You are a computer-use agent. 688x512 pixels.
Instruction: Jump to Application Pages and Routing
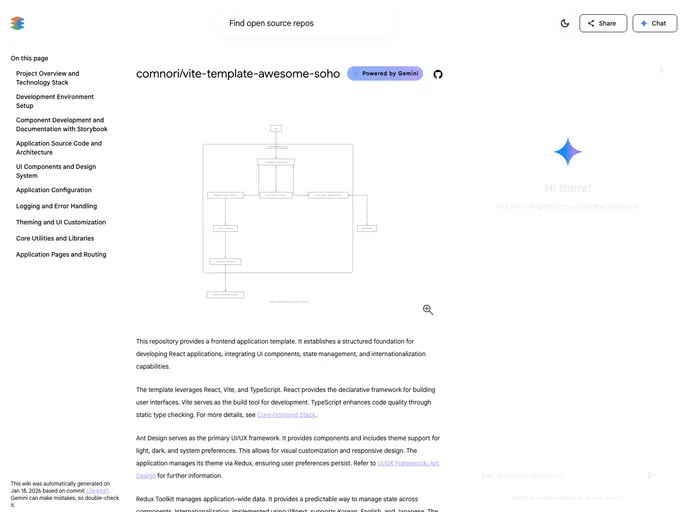click(x=60, y=254)
